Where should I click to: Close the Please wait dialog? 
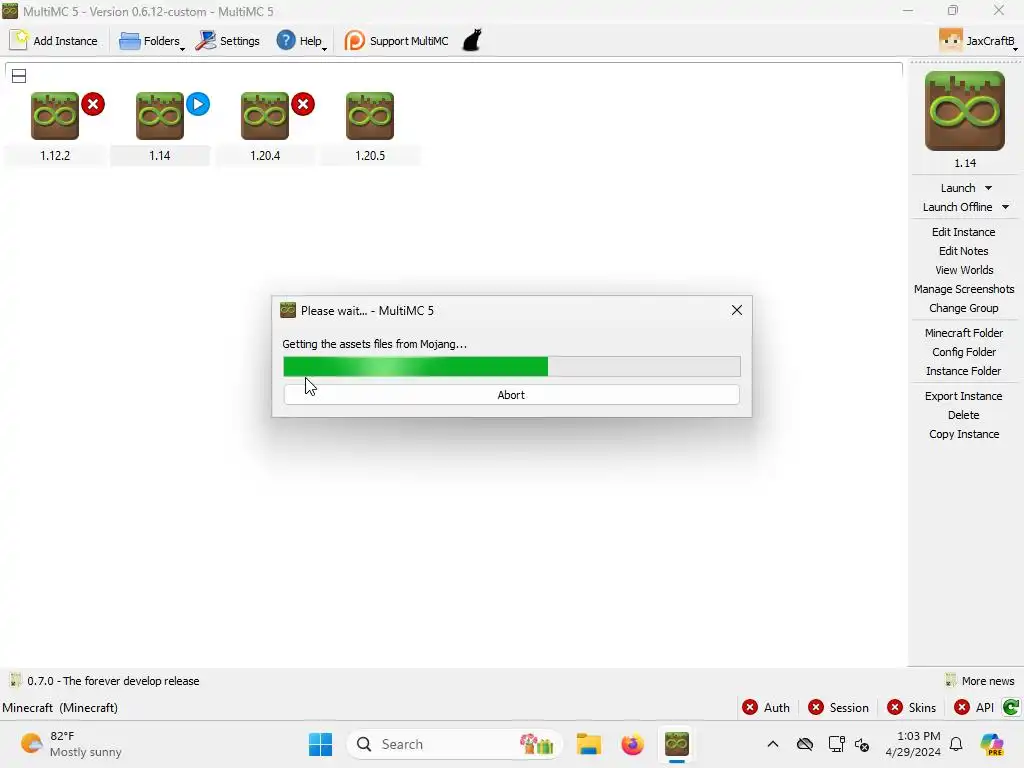737,310
